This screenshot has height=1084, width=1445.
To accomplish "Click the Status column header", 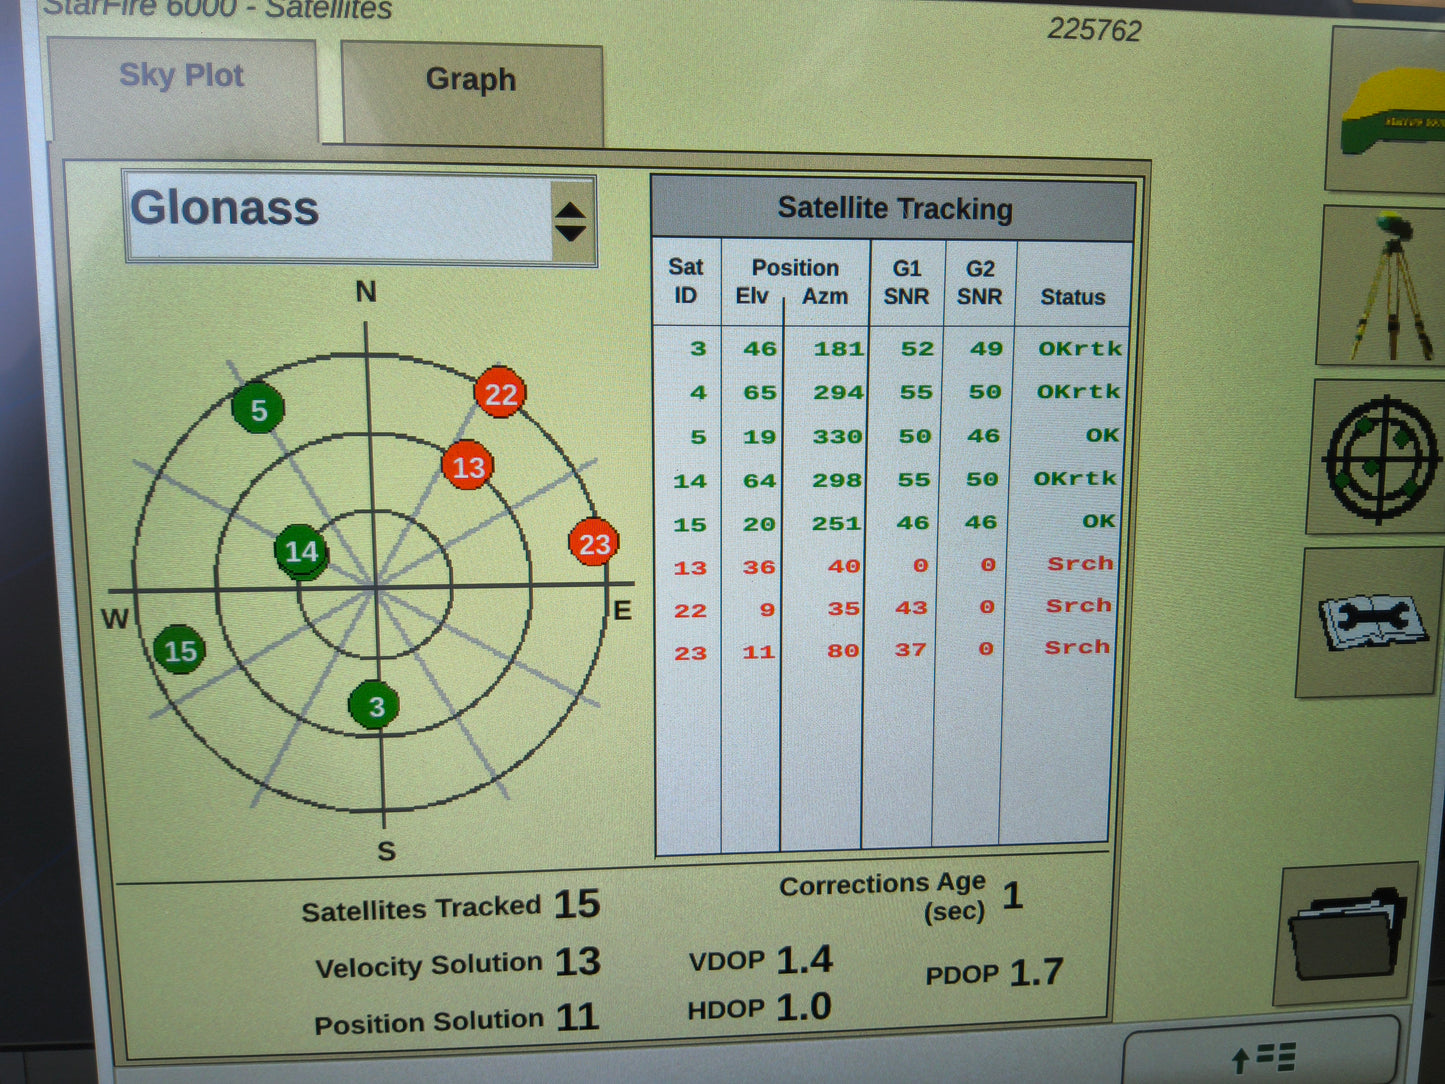I will click(1072, 297).
